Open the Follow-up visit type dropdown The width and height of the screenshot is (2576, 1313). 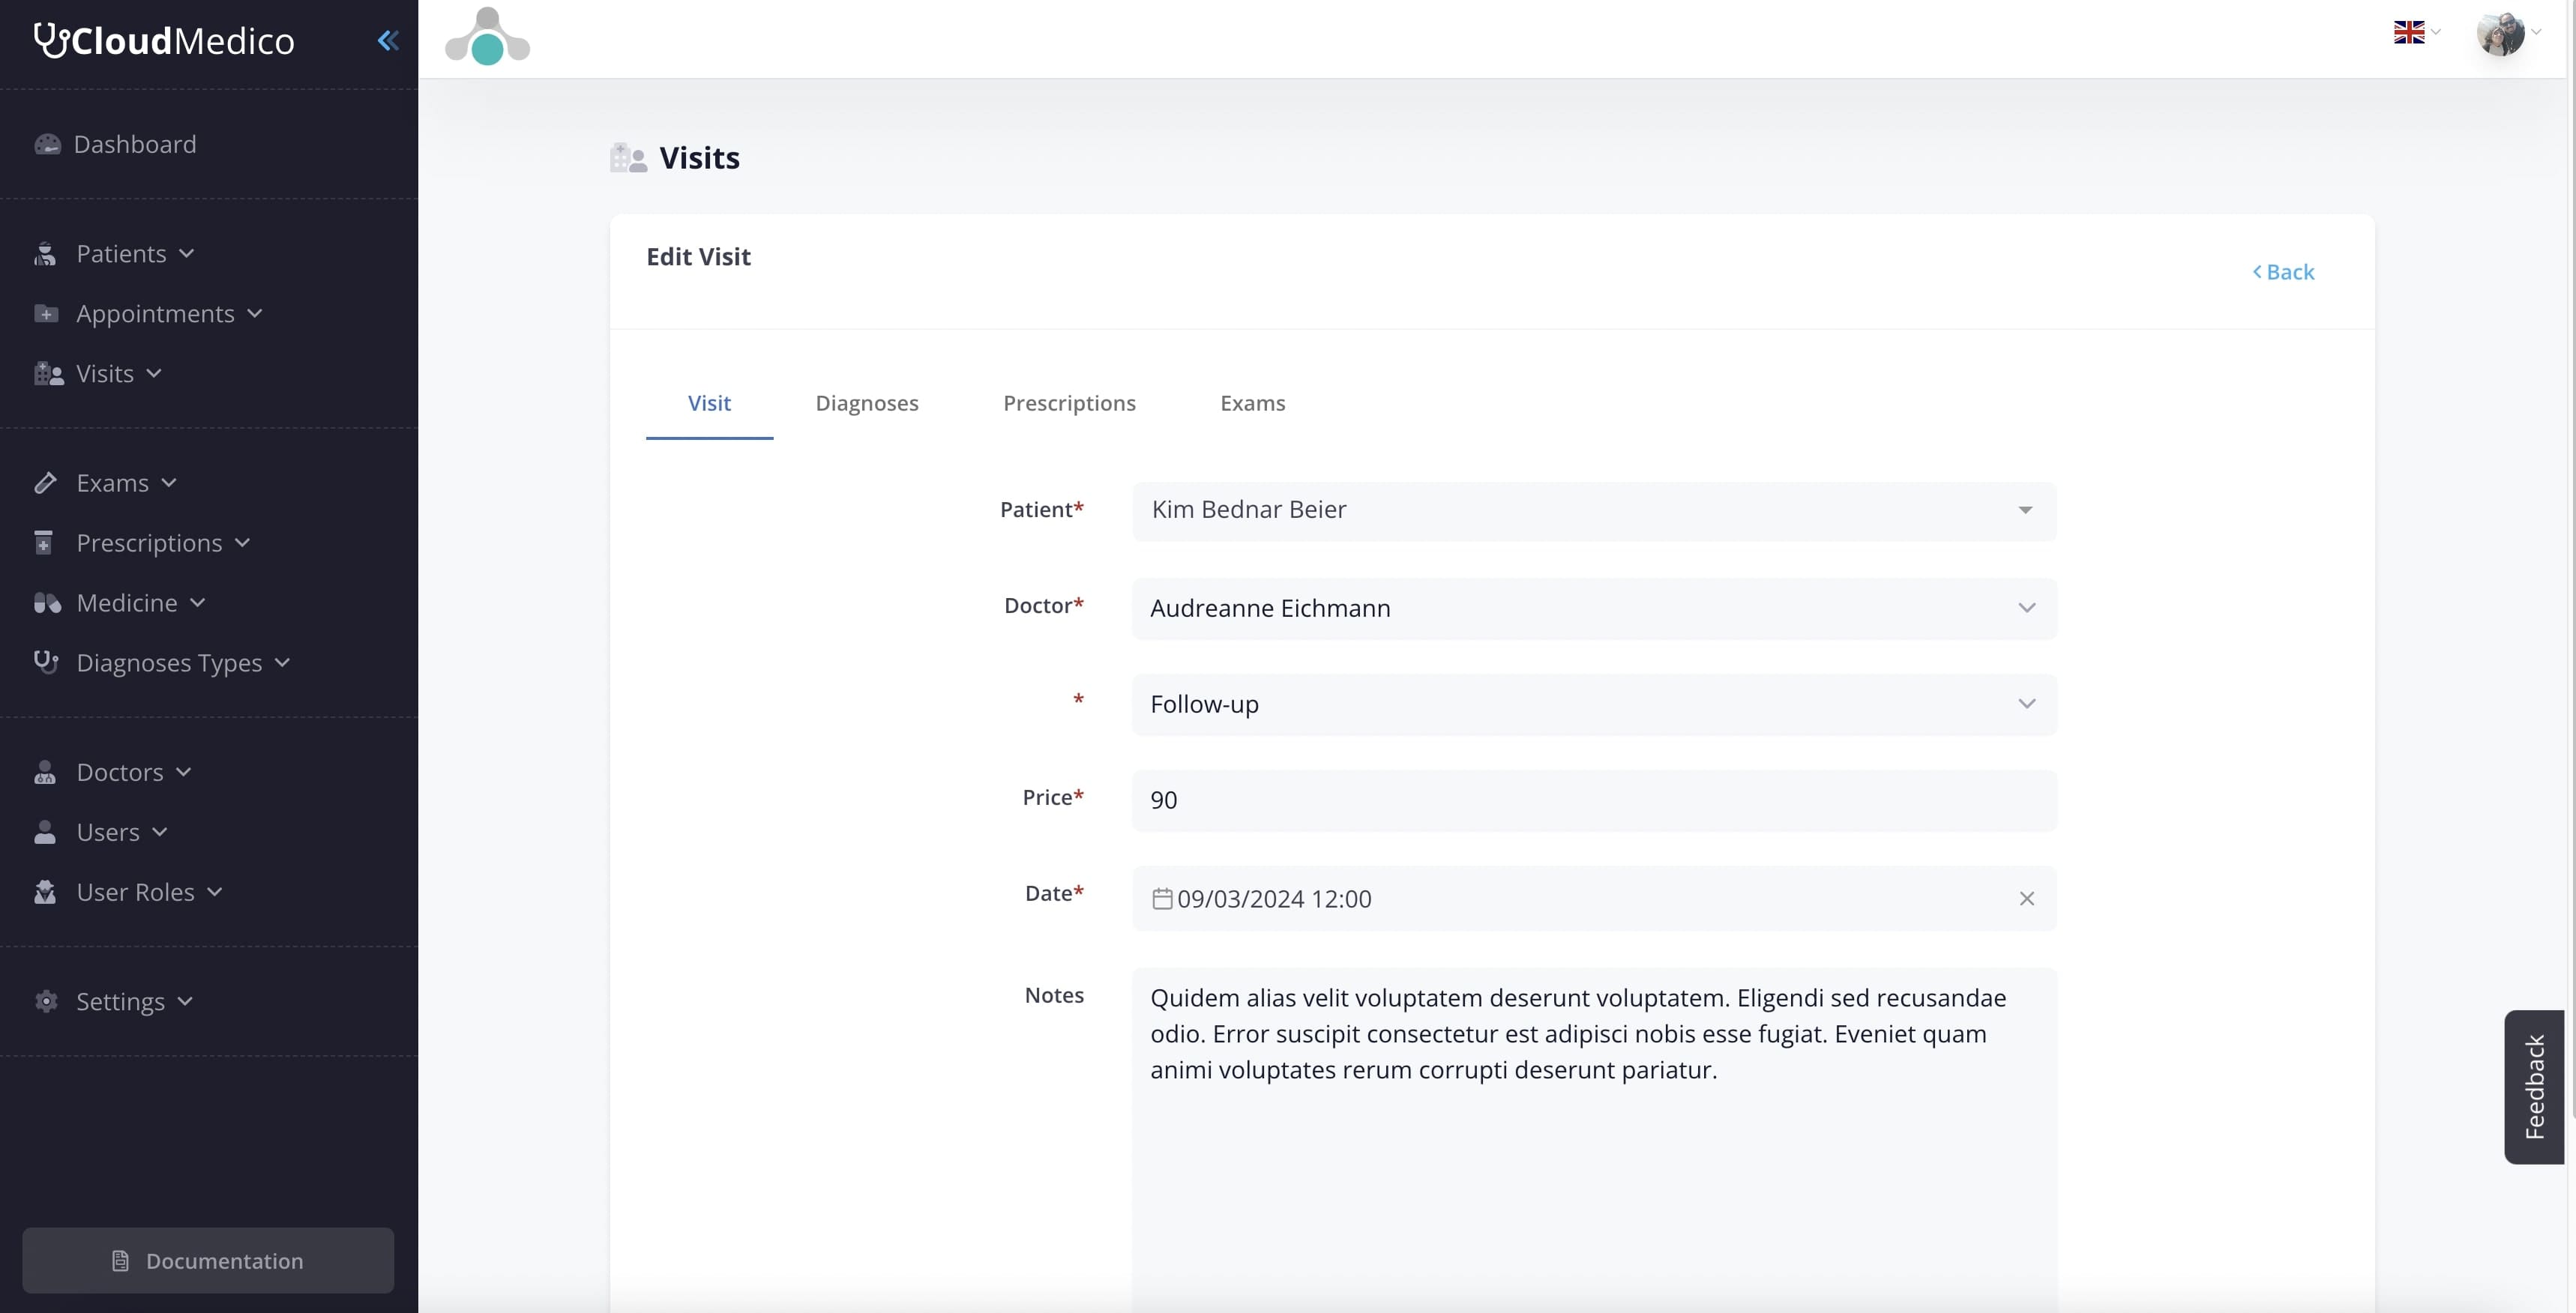click(x=2026, y=703)
